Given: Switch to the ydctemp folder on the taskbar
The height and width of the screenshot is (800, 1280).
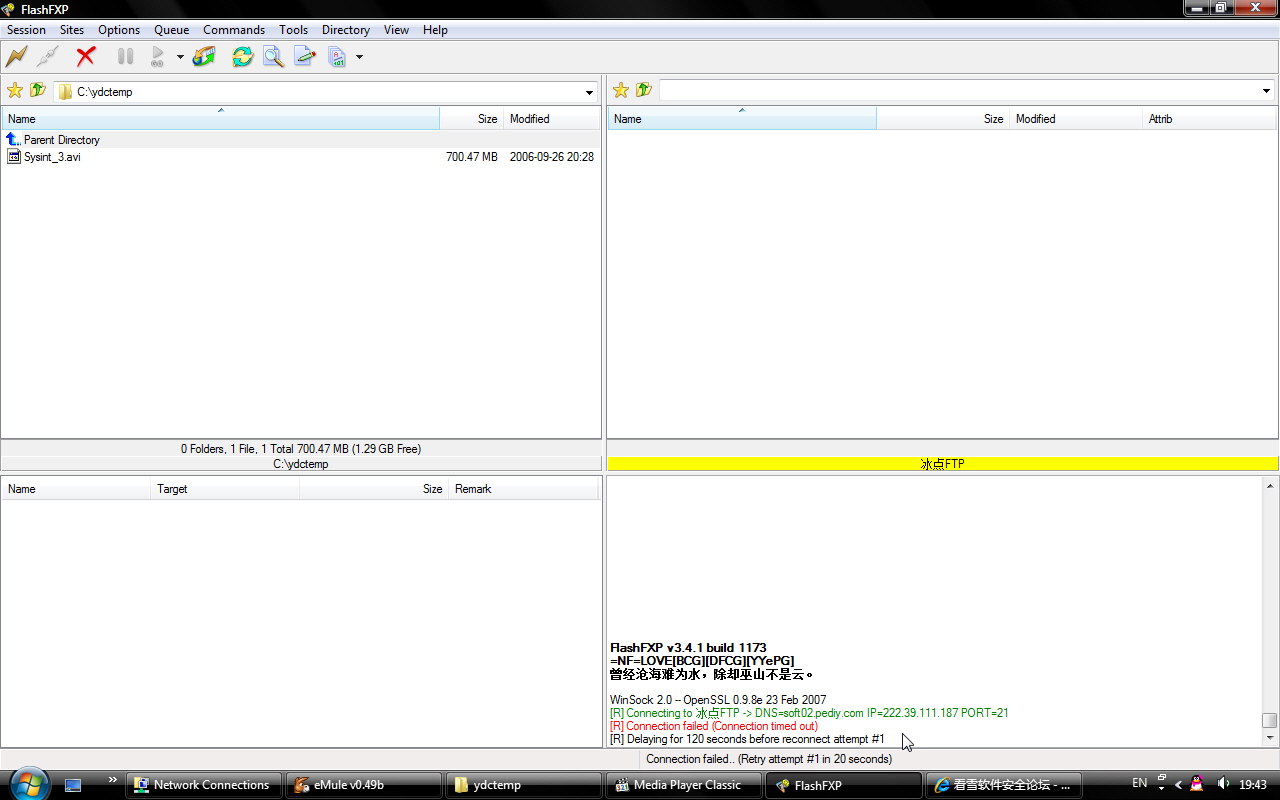Looking at the screenshot, I should point(524,785).
